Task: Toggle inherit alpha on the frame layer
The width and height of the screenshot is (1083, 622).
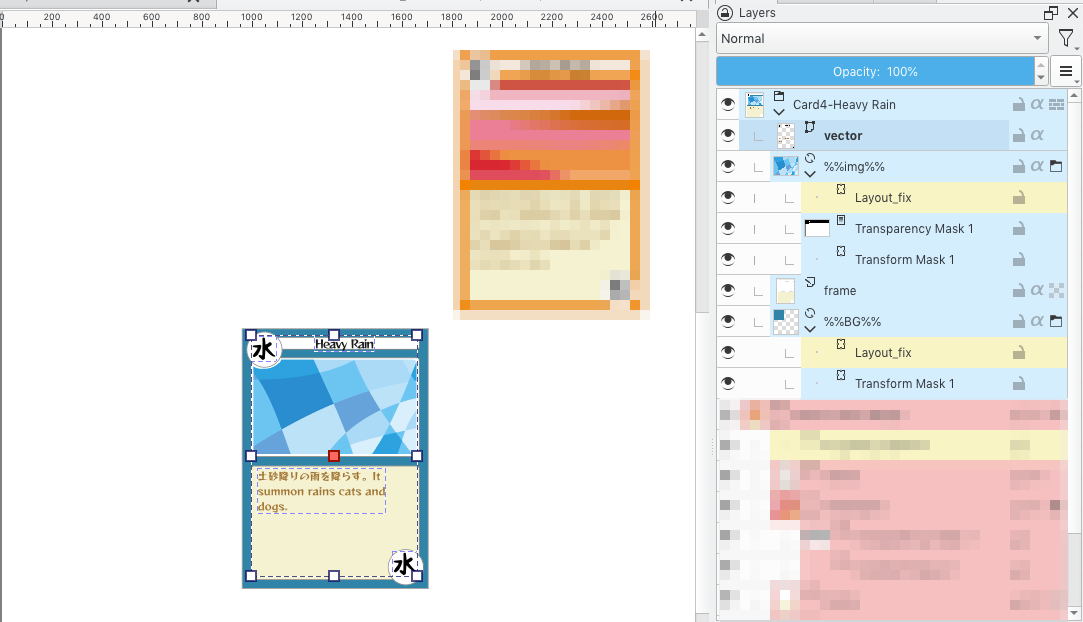Action: [x=1037, y=291]
